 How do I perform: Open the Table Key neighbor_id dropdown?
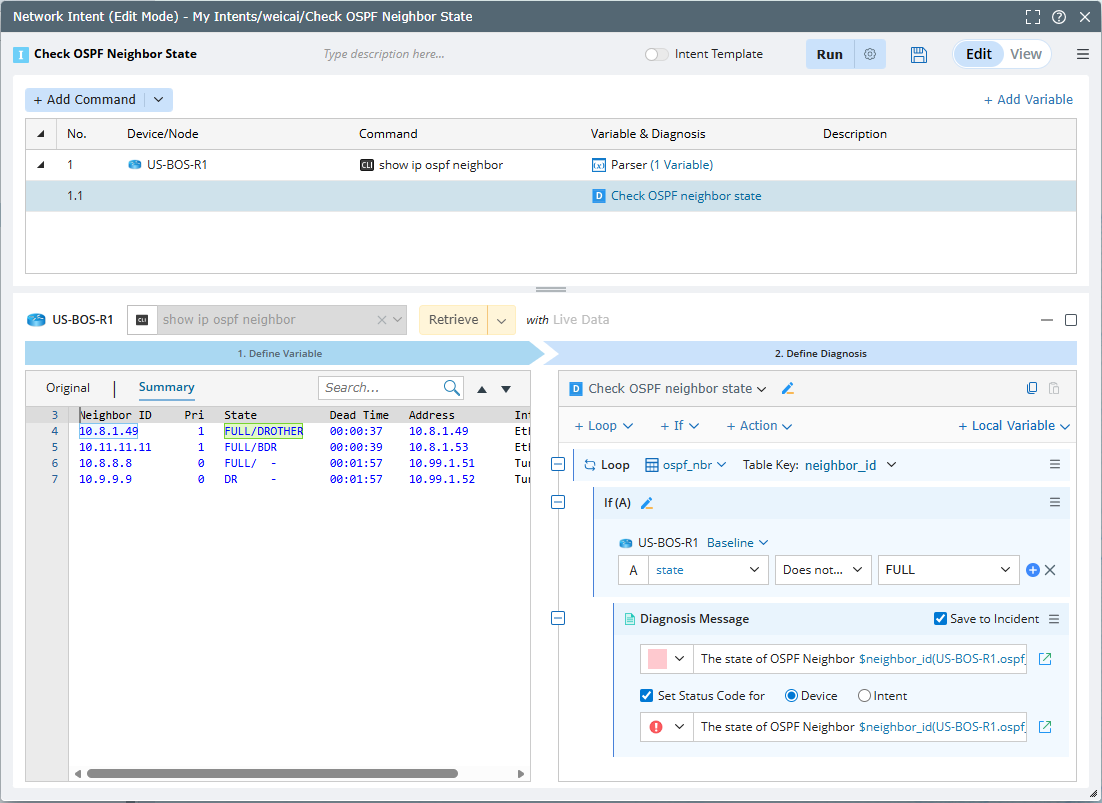[x=850, y=465]
